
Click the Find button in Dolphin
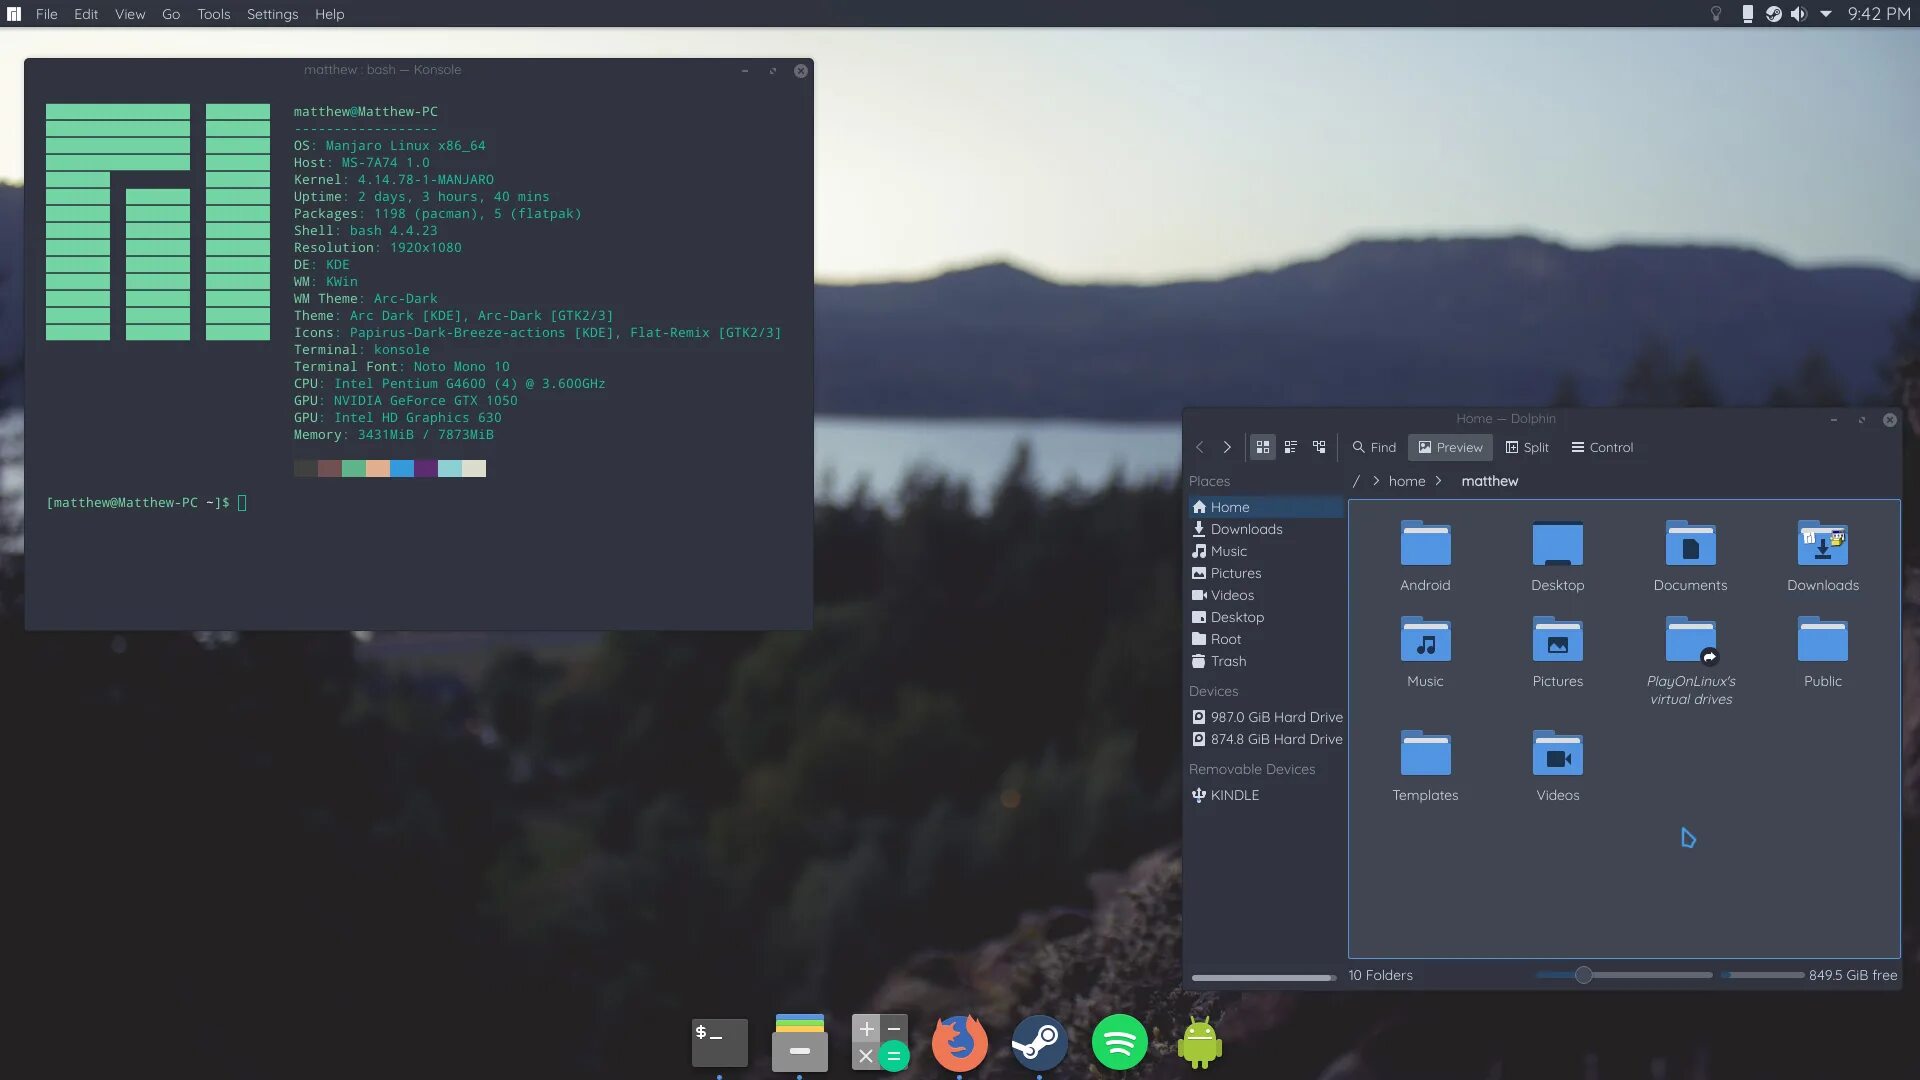click(x=1374, y=447)
